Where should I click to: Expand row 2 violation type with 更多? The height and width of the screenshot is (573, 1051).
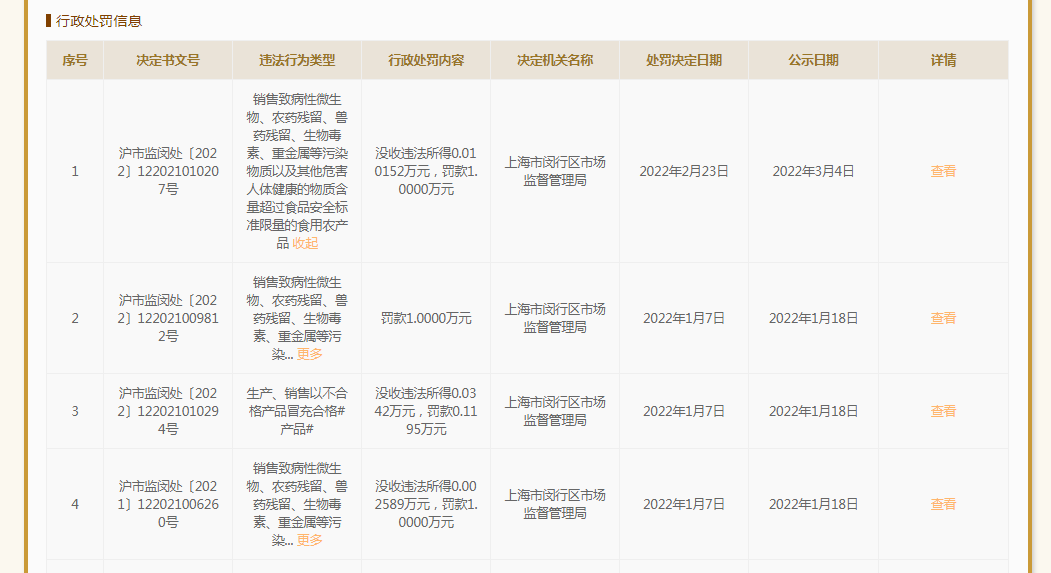pos(310,354)
